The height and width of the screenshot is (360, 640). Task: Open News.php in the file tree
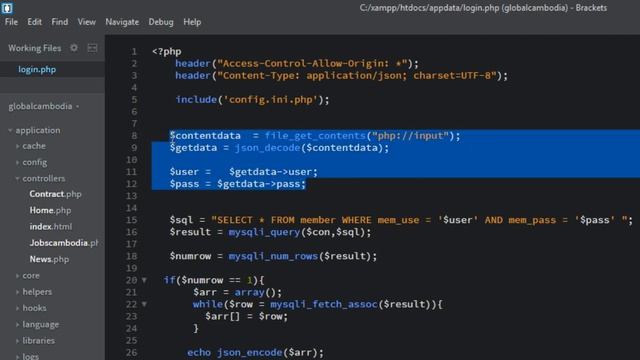[x=49, y=259]
